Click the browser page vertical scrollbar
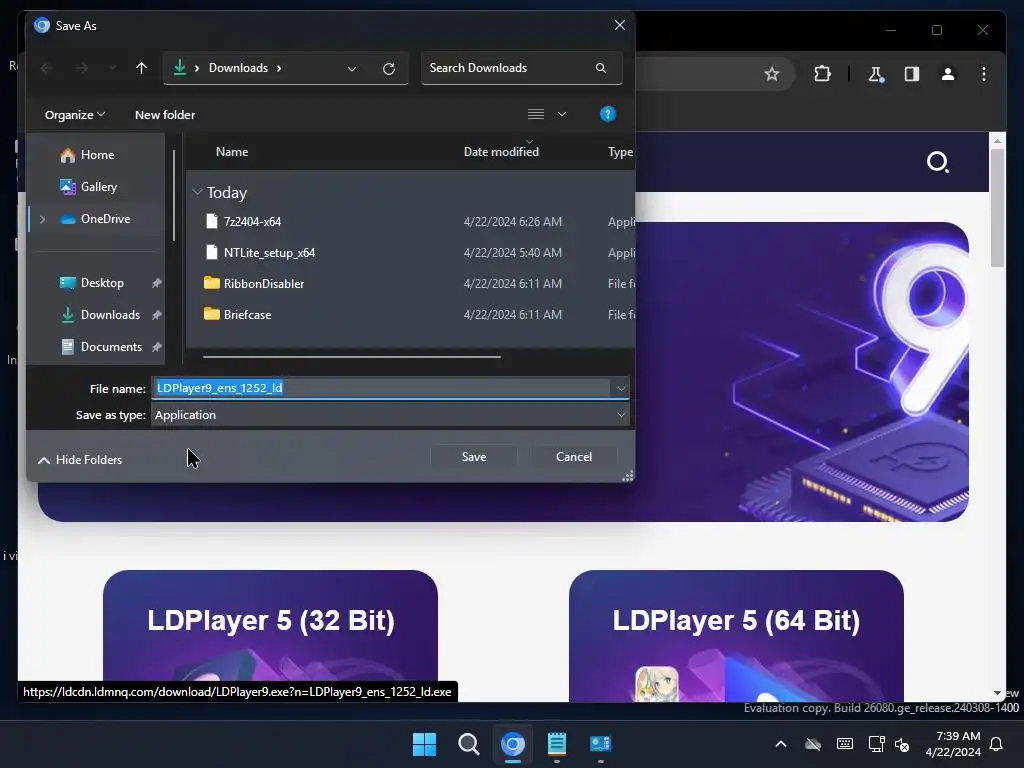 (997, 208)
